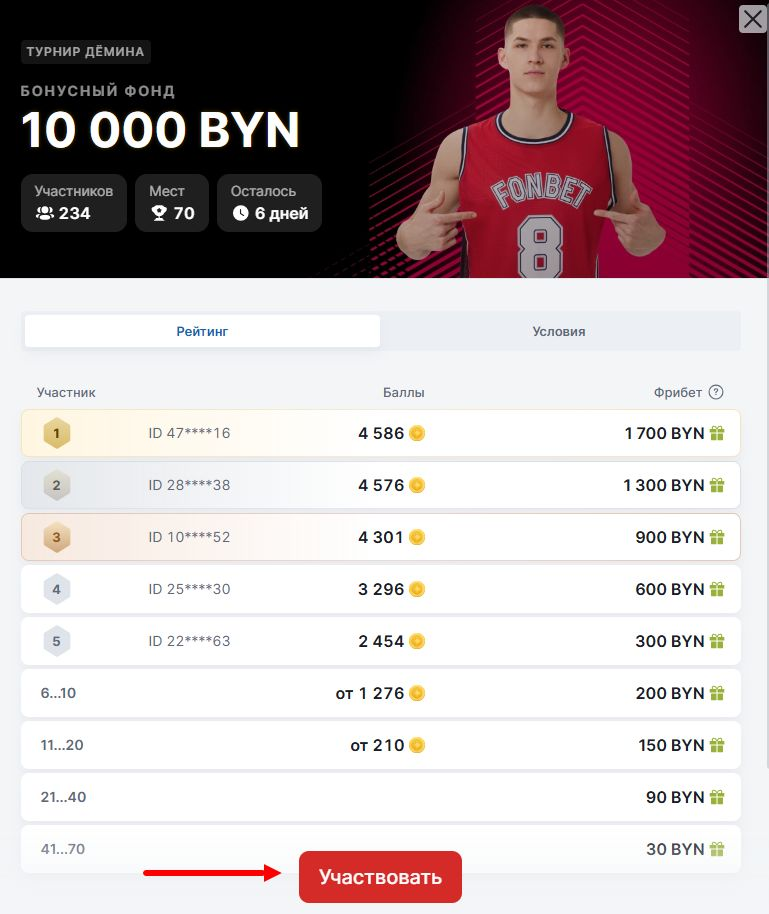This screenshot has height=914, width=769.
Task: Select the 6...10 places row
Action: (x=380, y=693)
